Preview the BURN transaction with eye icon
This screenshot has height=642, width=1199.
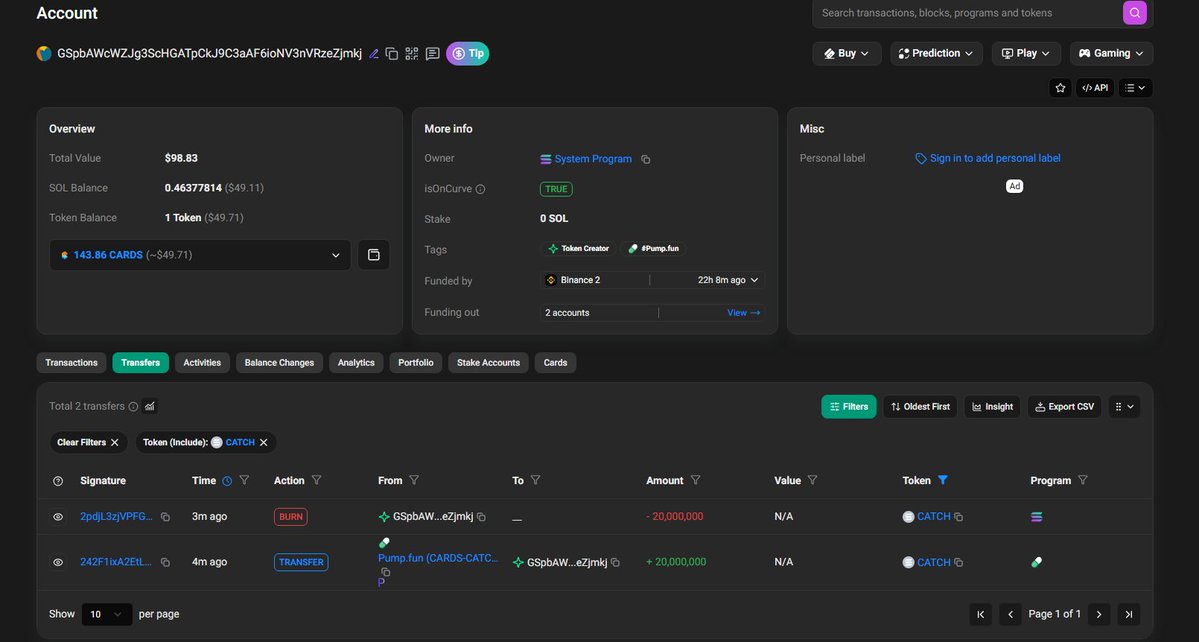58,517
